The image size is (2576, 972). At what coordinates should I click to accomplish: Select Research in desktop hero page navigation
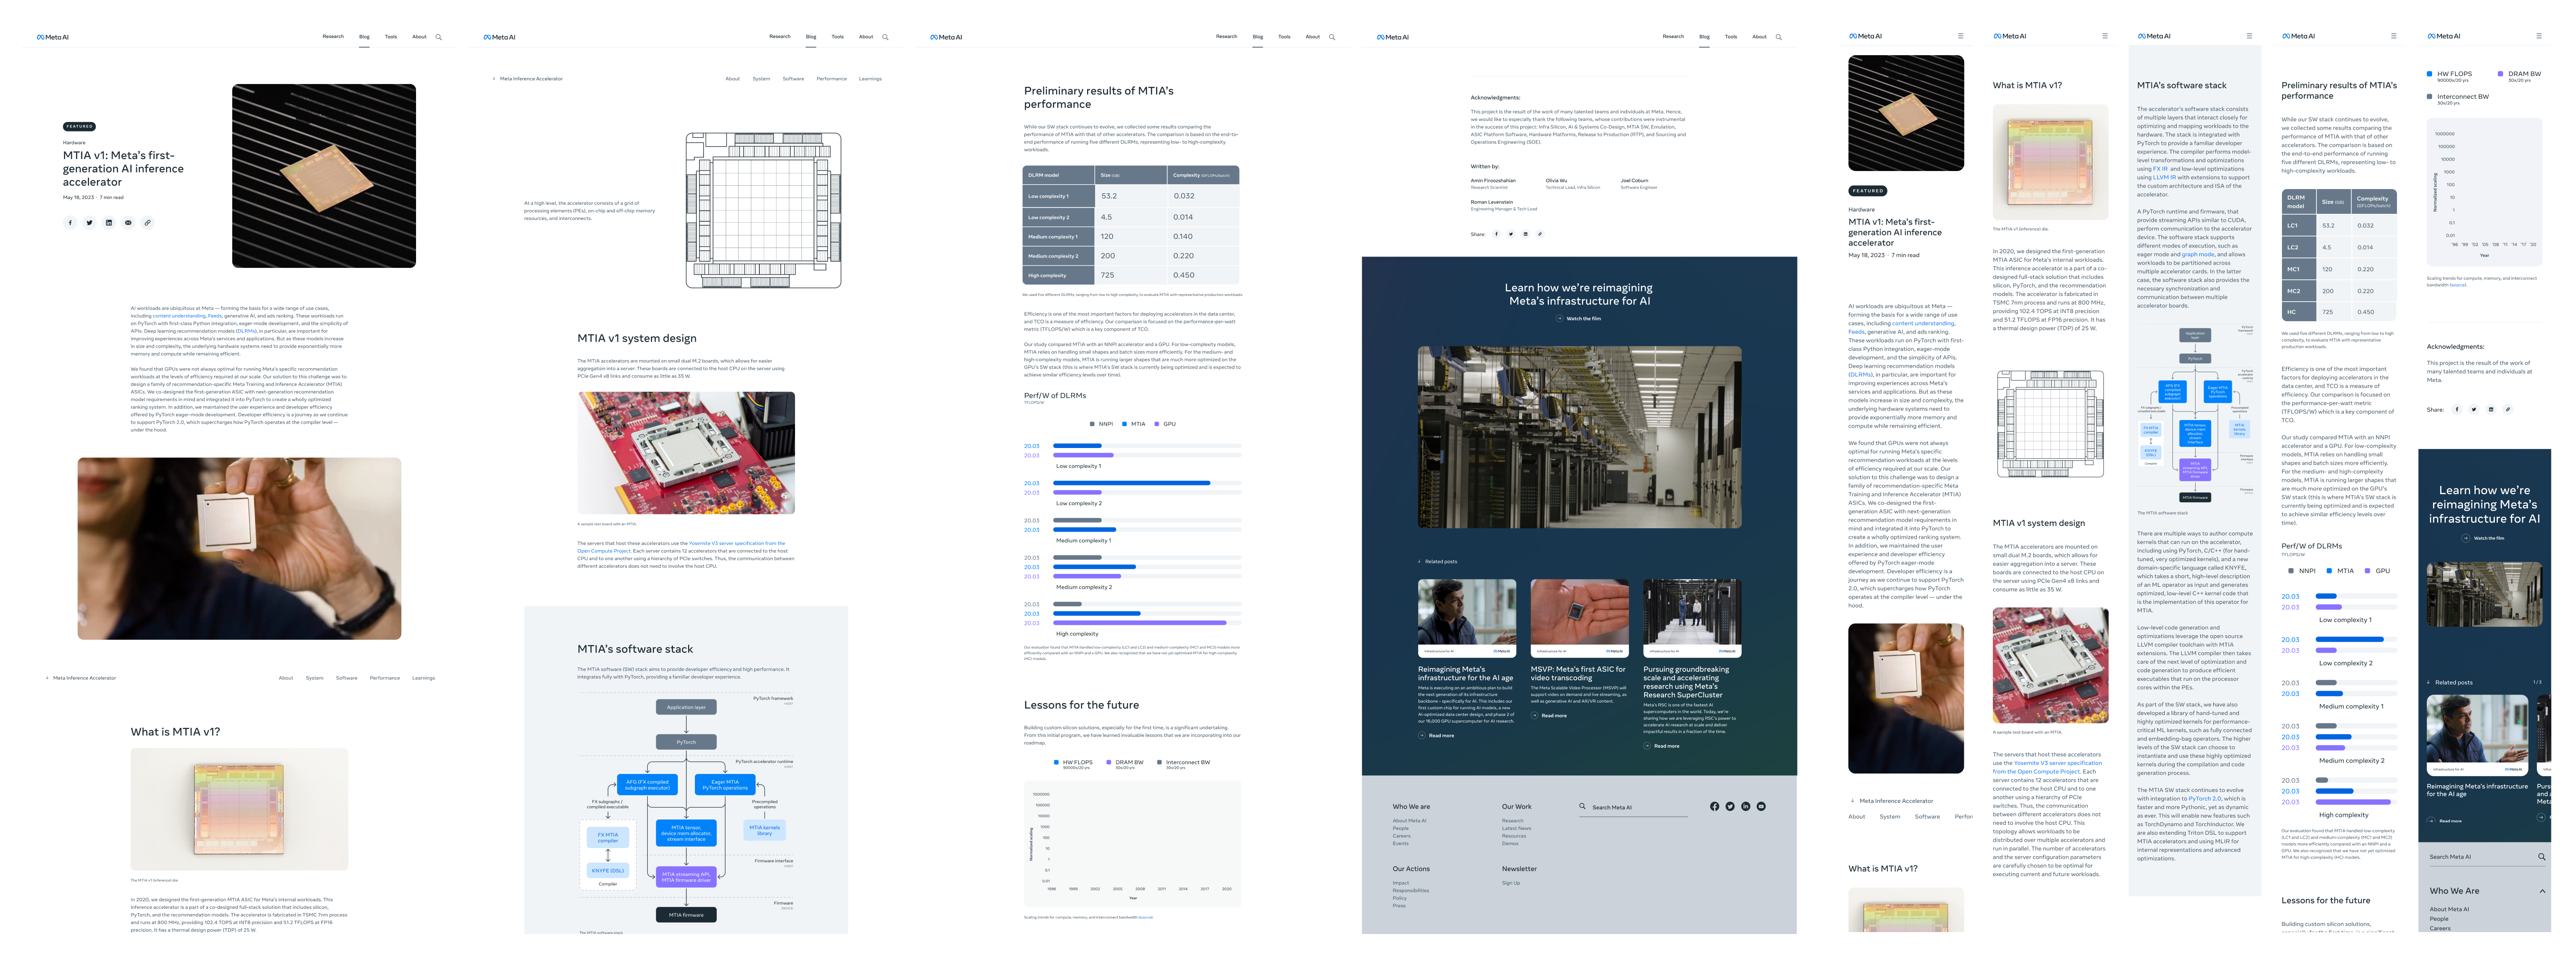point(333,37)
